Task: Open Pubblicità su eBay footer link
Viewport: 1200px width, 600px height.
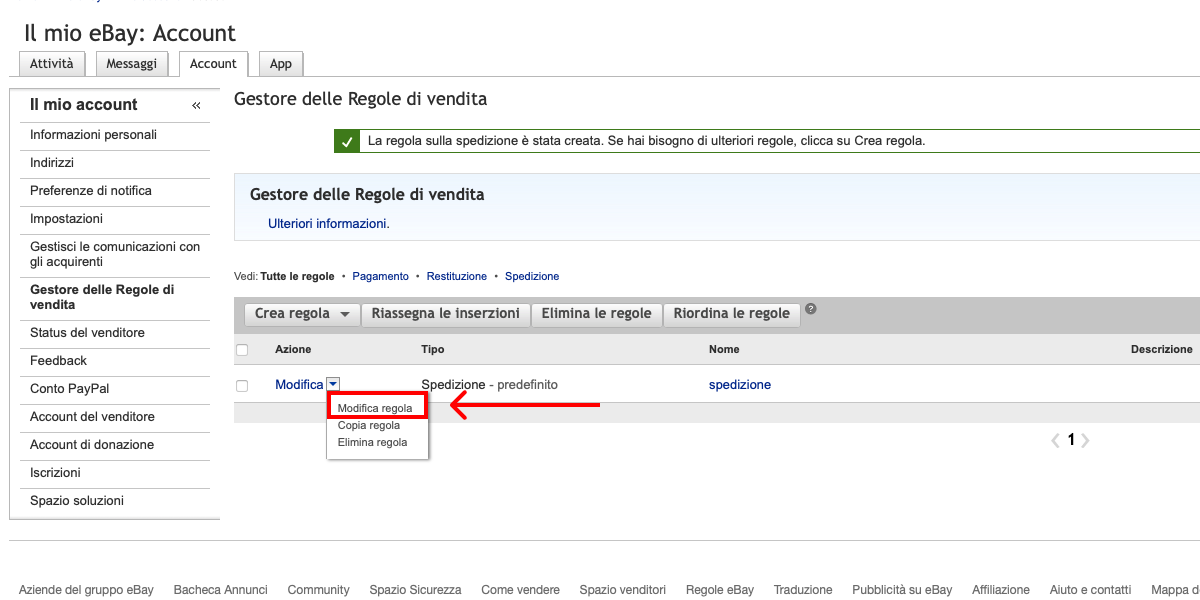Action: coord(902,590)
